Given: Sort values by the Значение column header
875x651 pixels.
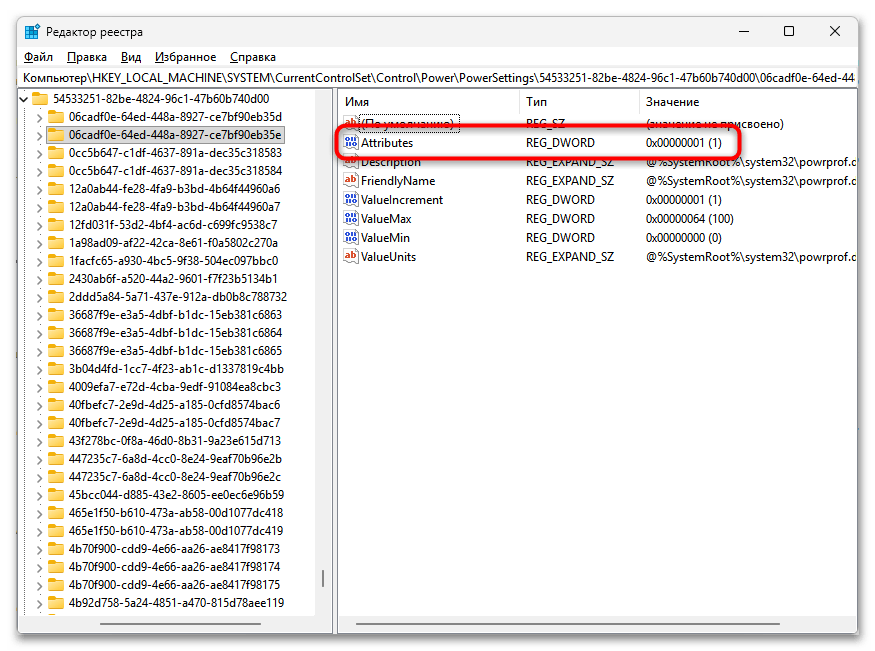Looking at the screenshot, I should click(748, 102).
